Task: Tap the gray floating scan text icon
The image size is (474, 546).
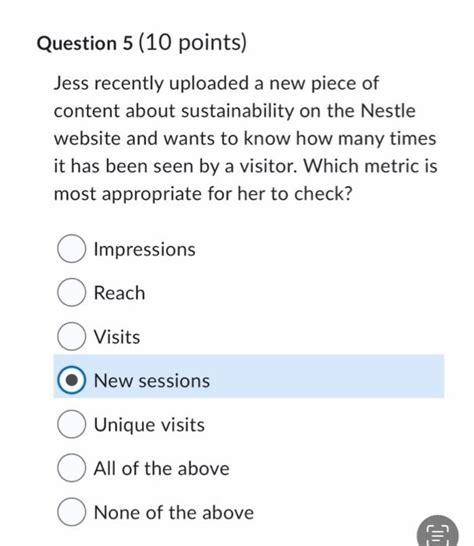Action: pyautogui.click(x=437, y=531)
